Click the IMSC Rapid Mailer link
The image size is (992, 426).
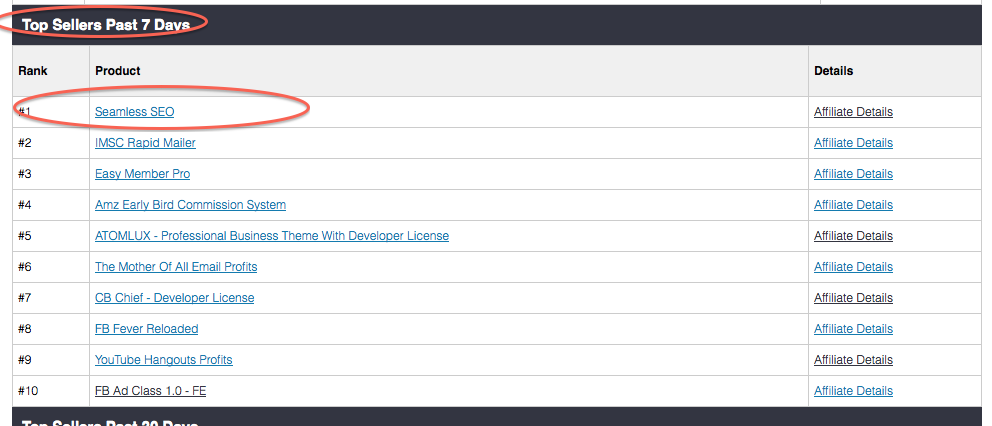[x=145, y=143]
